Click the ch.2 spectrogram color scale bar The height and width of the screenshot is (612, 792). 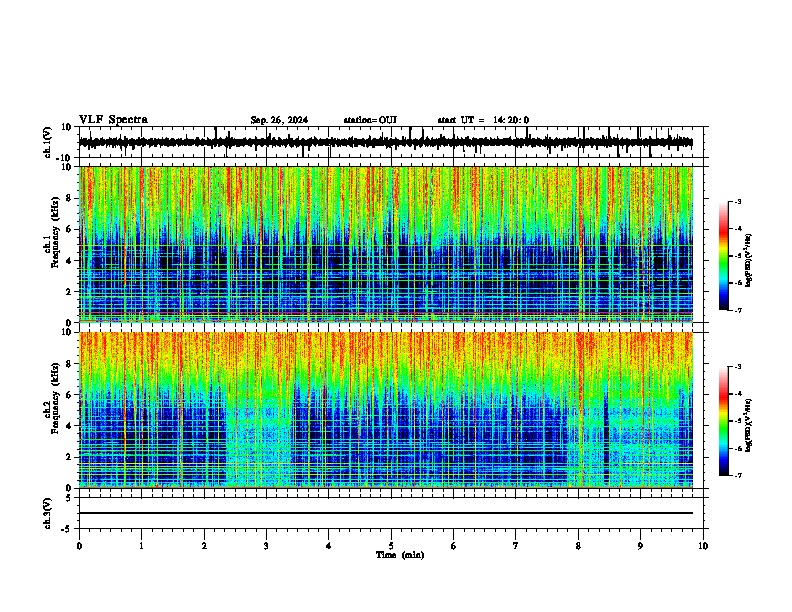point(724,421)
